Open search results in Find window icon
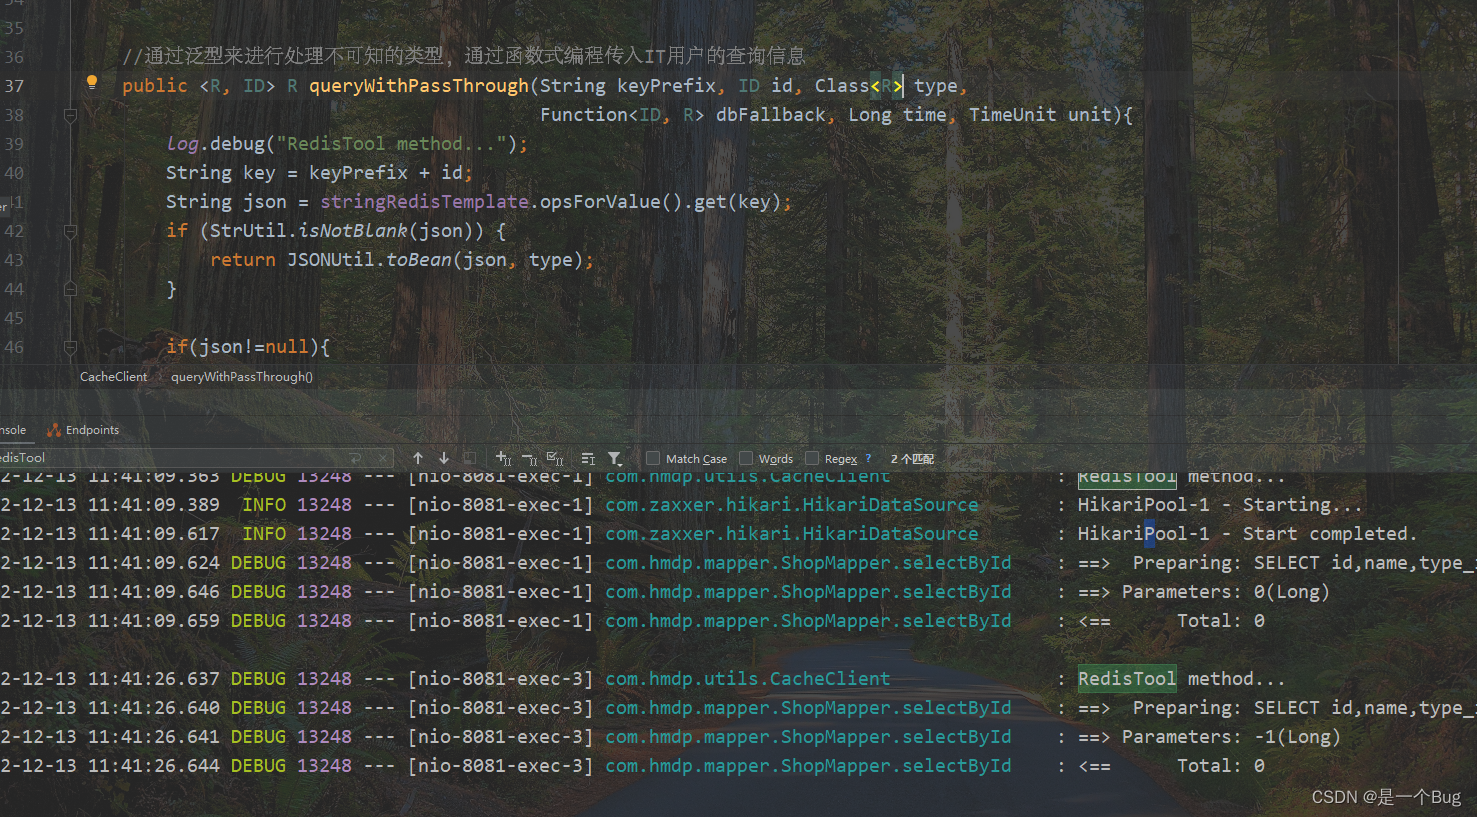Image resolution: width=1477 pixels, height=817 pixels. [588, 458]
